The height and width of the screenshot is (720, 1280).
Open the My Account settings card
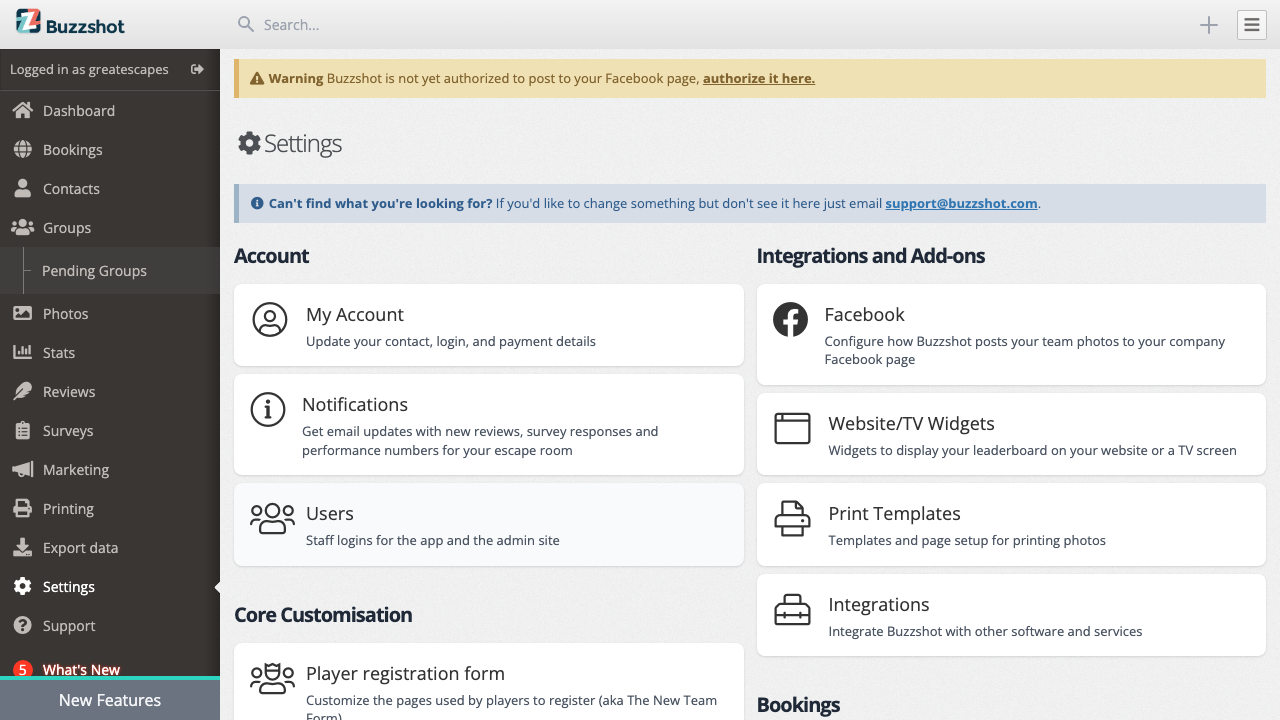pos(488,325)
